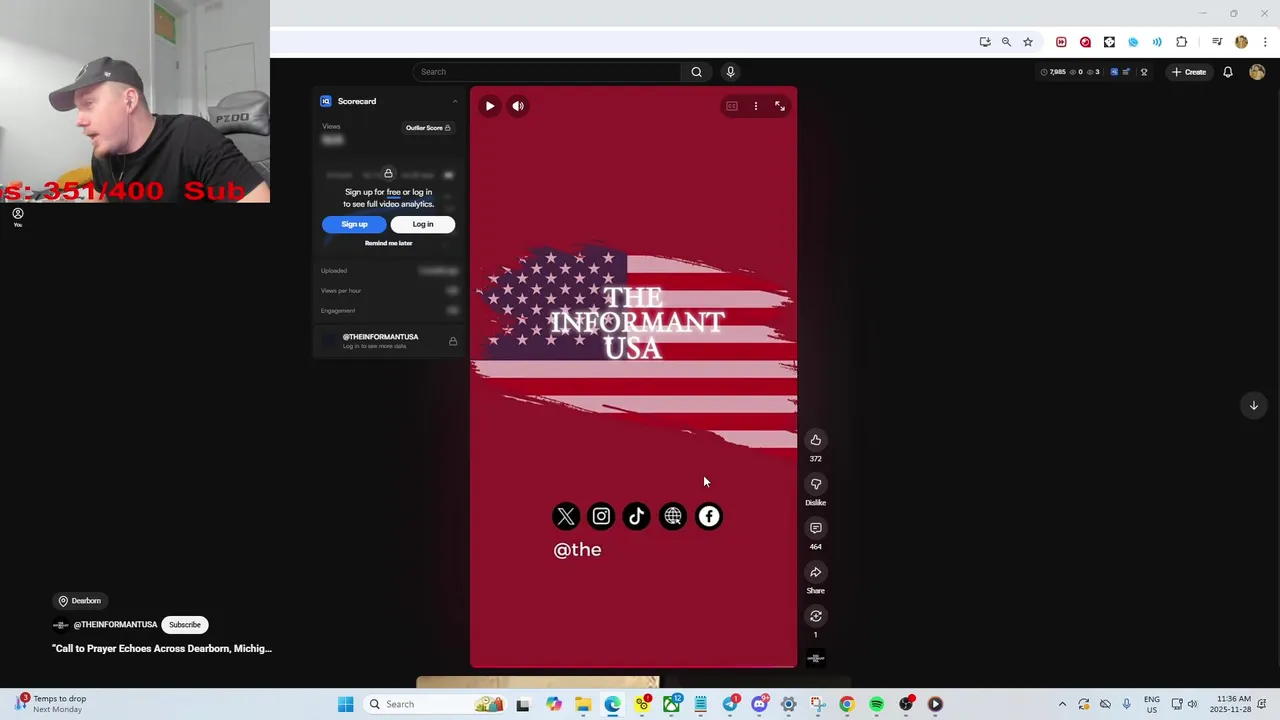Open Telegram from taskbar
Image resolution: width=1280 pixels, height=720 pixels.
731,704
